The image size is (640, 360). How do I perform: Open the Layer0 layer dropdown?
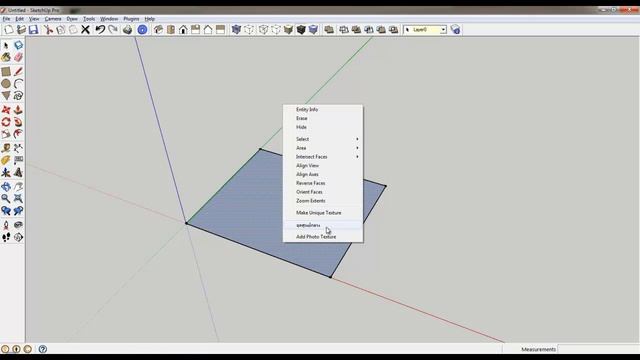425,30
